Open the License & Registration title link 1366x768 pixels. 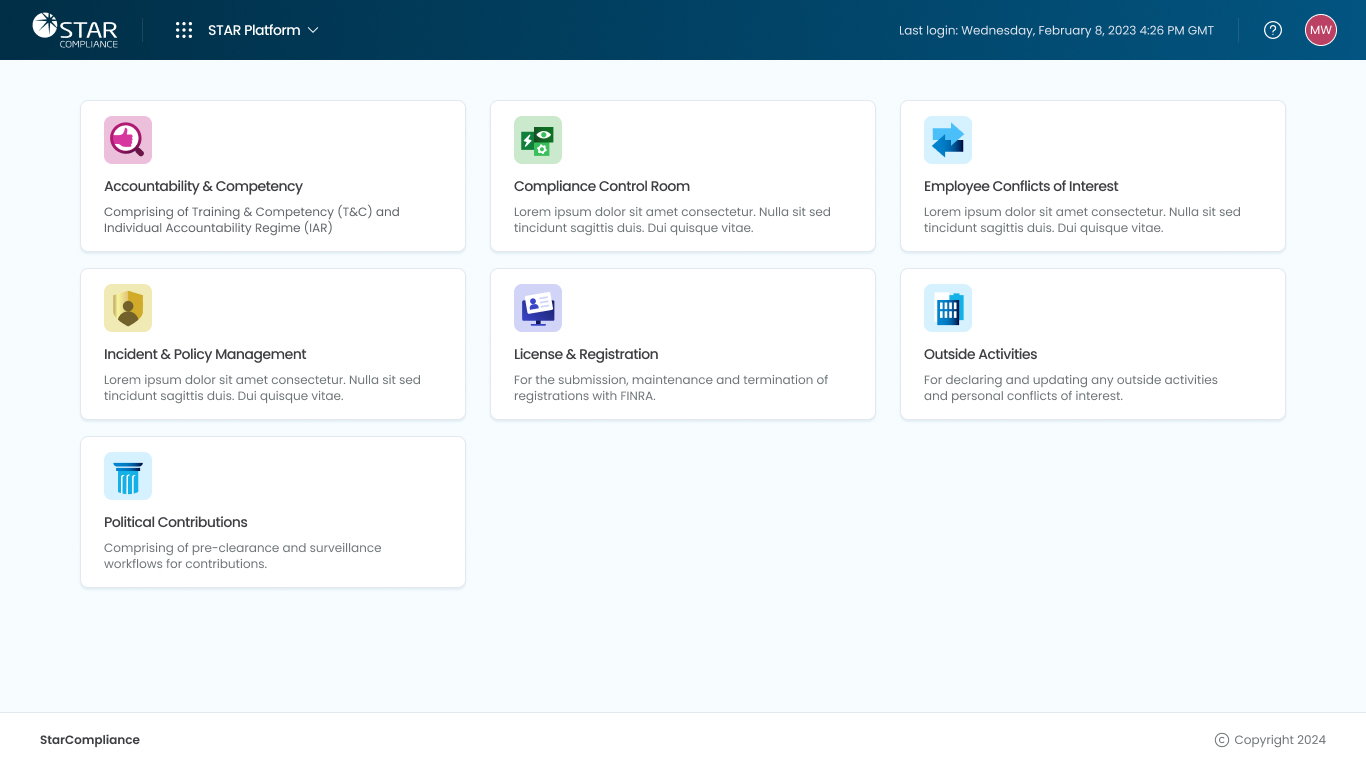[586, 354]
